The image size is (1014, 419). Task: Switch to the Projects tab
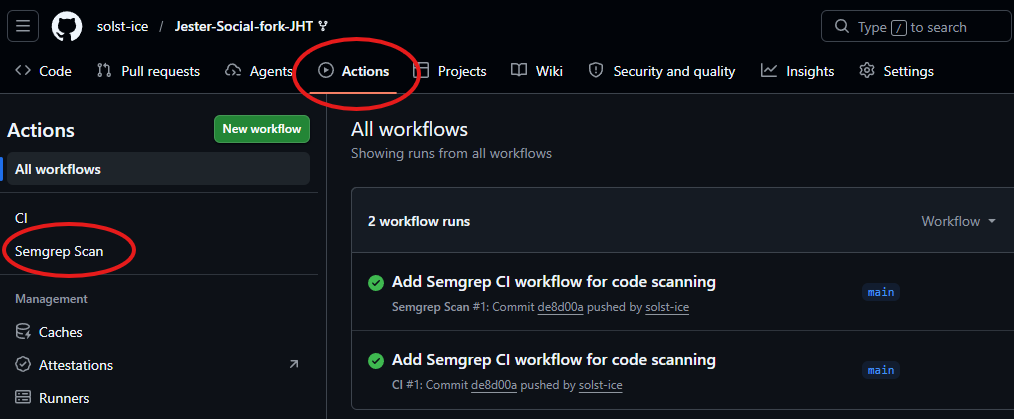pyautogui.click(x=450, y=71)
